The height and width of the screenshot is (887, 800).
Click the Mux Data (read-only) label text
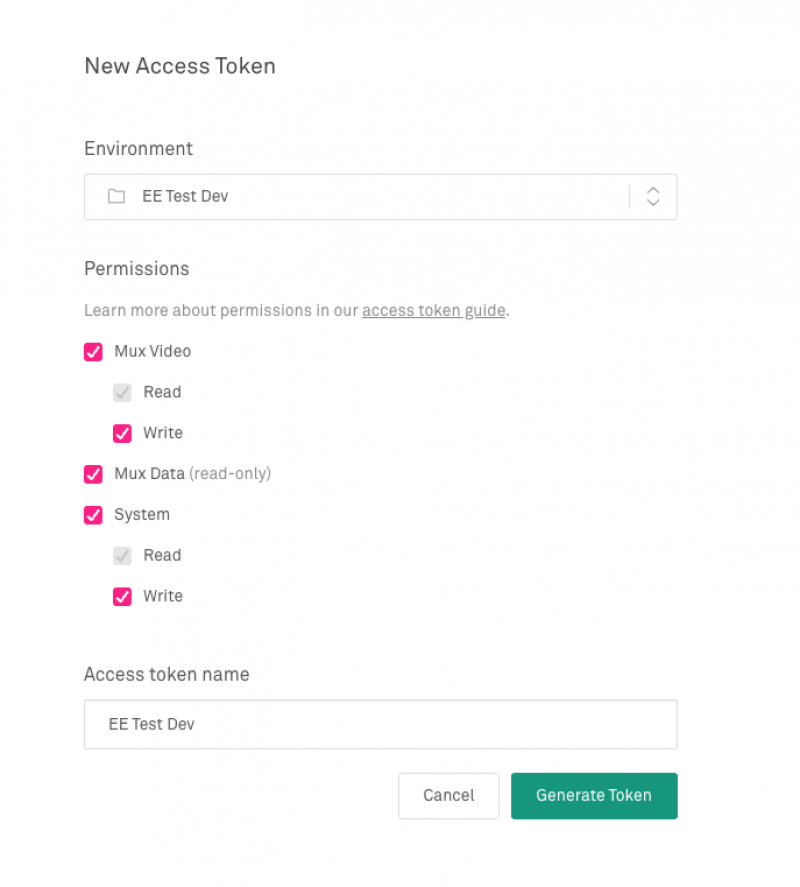[192, 473]
